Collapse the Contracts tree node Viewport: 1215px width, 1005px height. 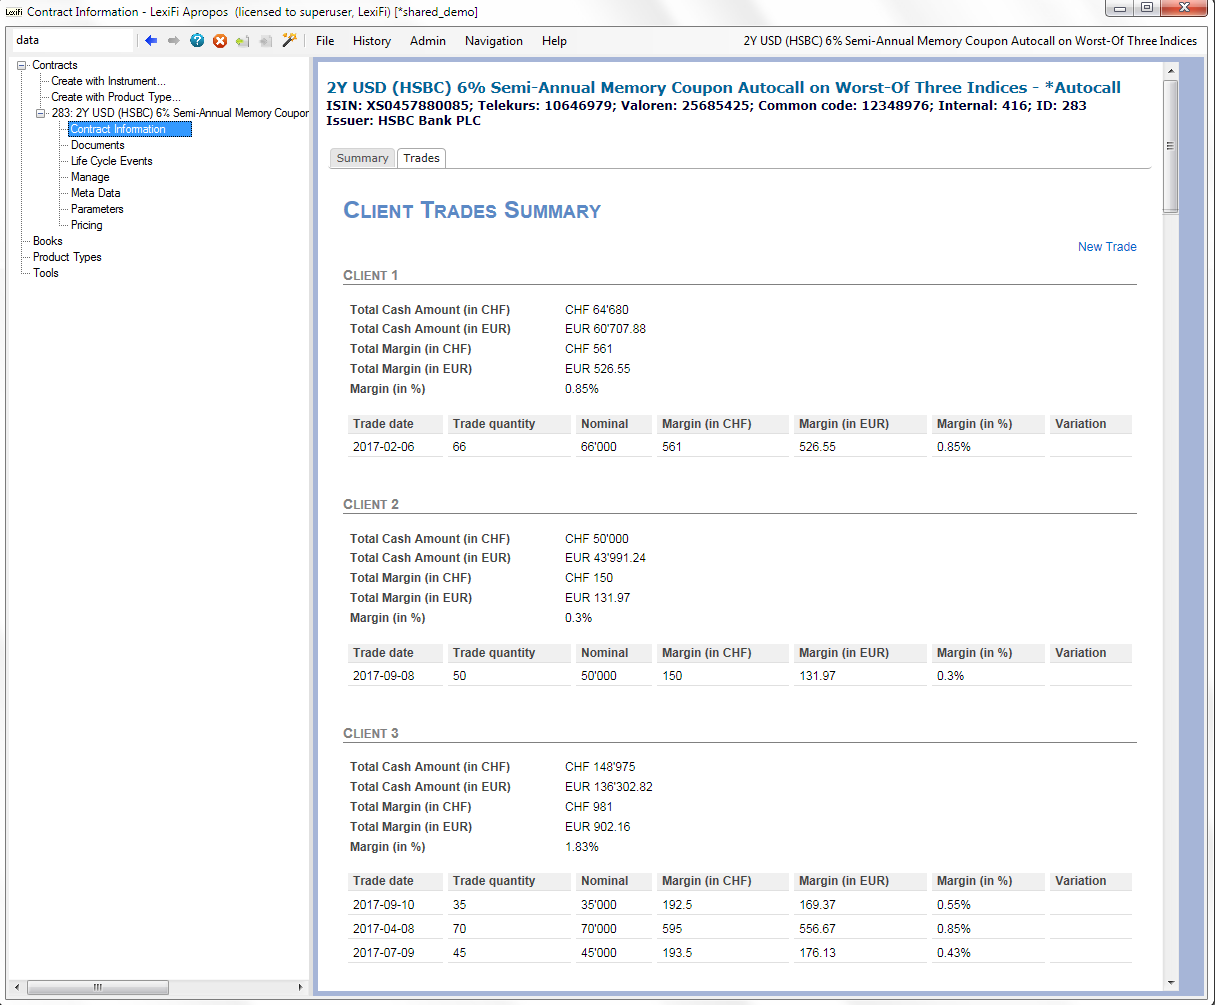click(x=22, y=65)
